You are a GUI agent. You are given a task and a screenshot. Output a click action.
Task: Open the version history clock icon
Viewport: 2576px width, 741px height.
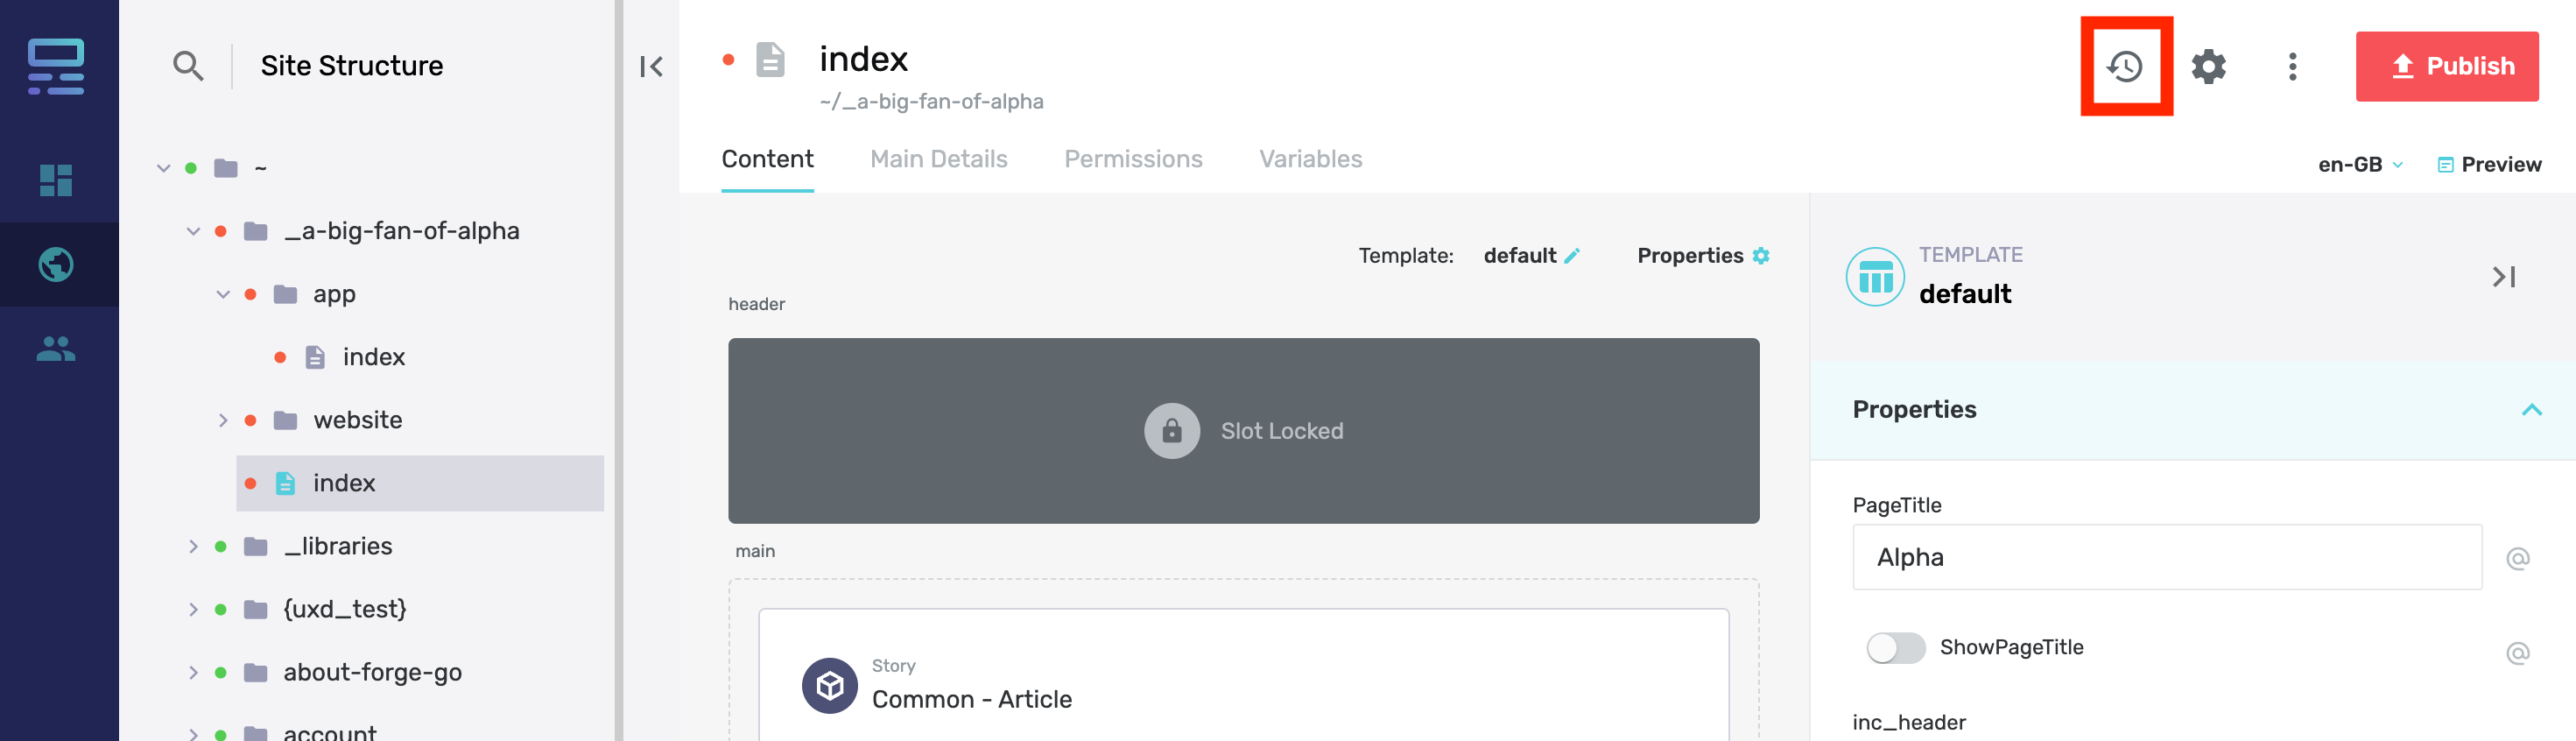(2125, 66)
